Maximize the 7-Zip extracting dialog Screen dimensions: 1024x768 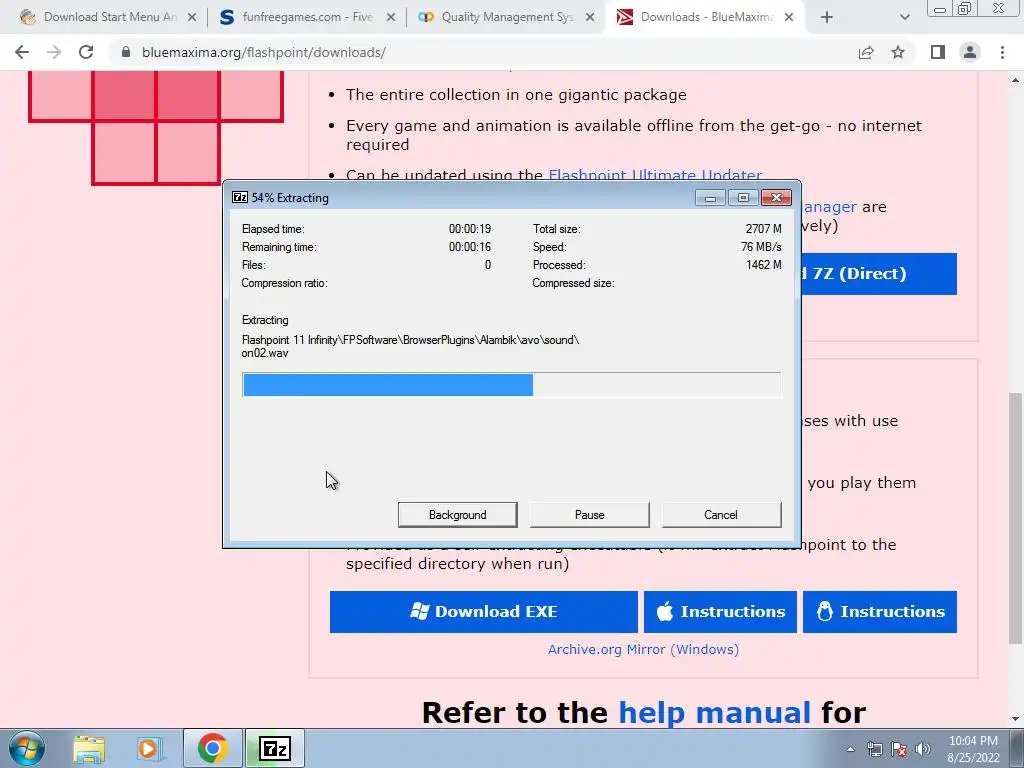743,197
